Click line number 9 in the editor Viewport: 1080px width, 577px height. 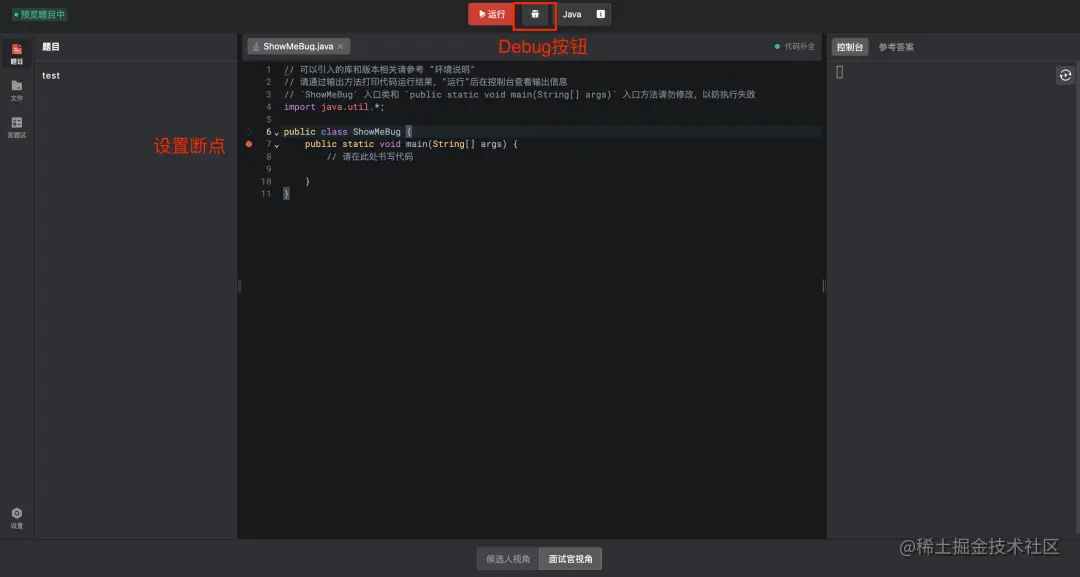(269, 169)
